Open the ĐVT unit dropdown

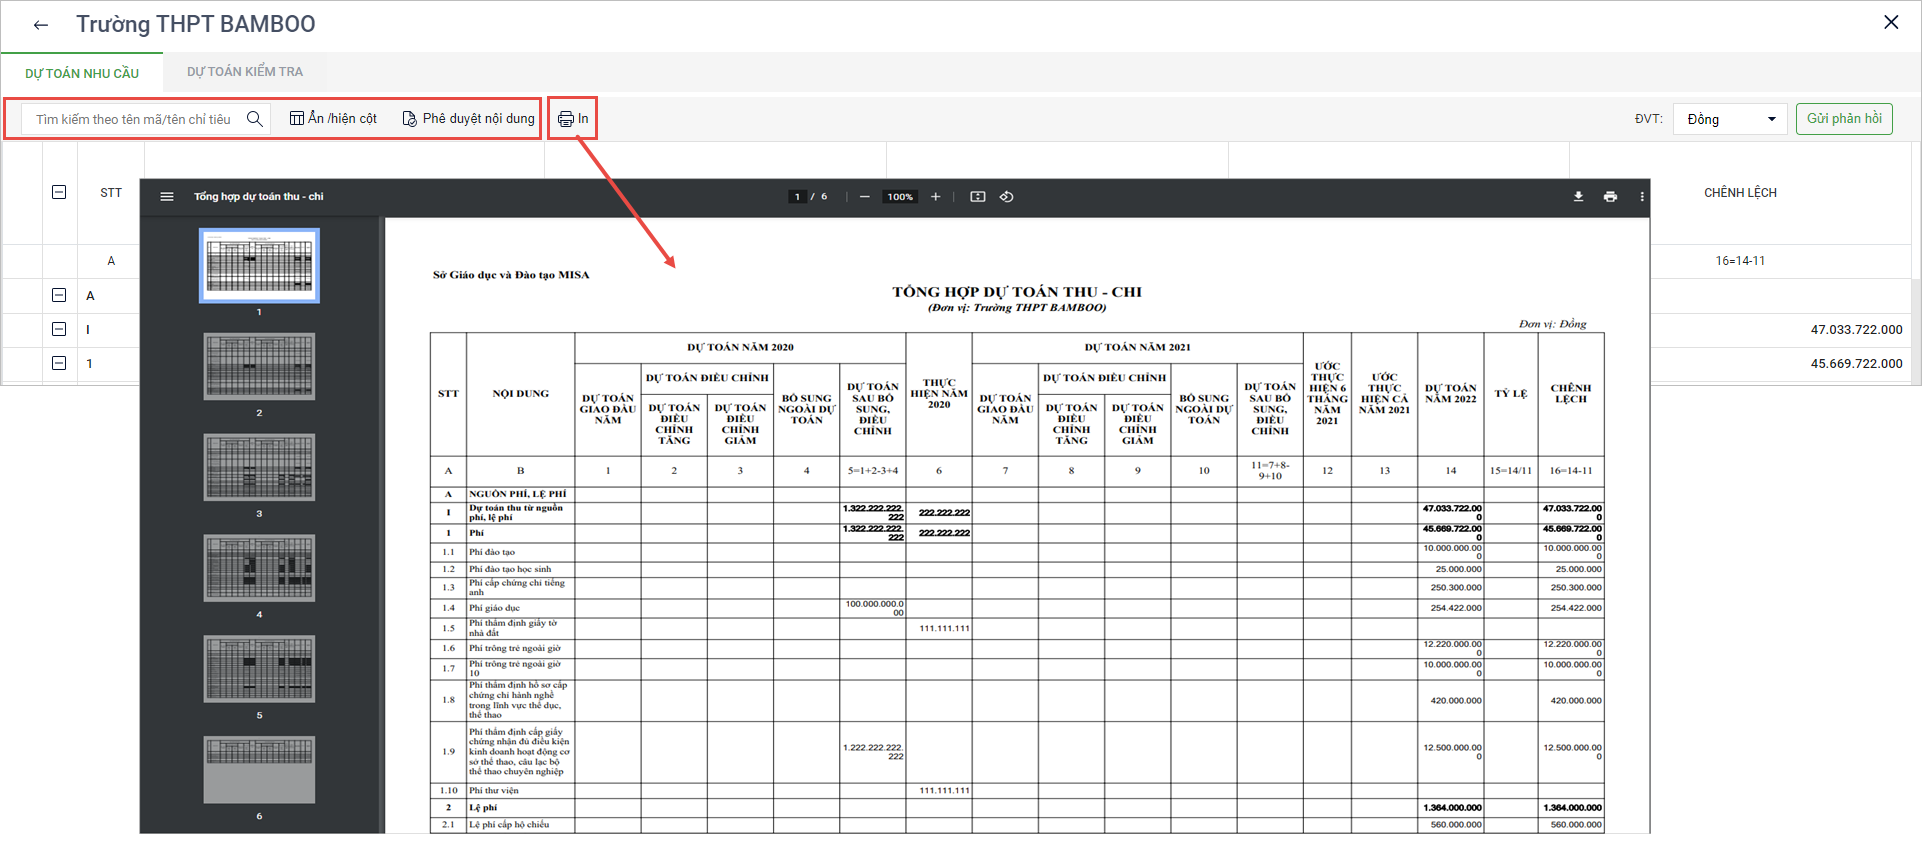point(1730,119)
